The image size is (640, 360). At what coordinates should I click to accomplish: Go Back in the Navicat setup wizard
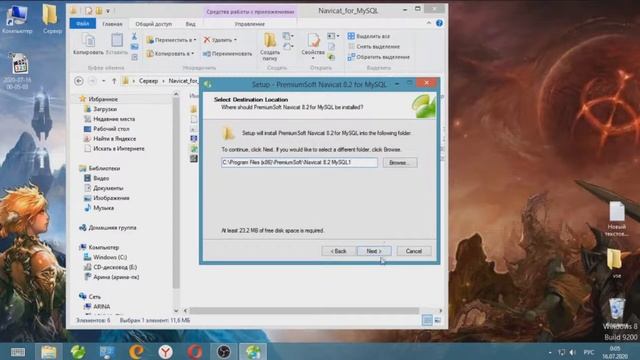tap(338, 251)
